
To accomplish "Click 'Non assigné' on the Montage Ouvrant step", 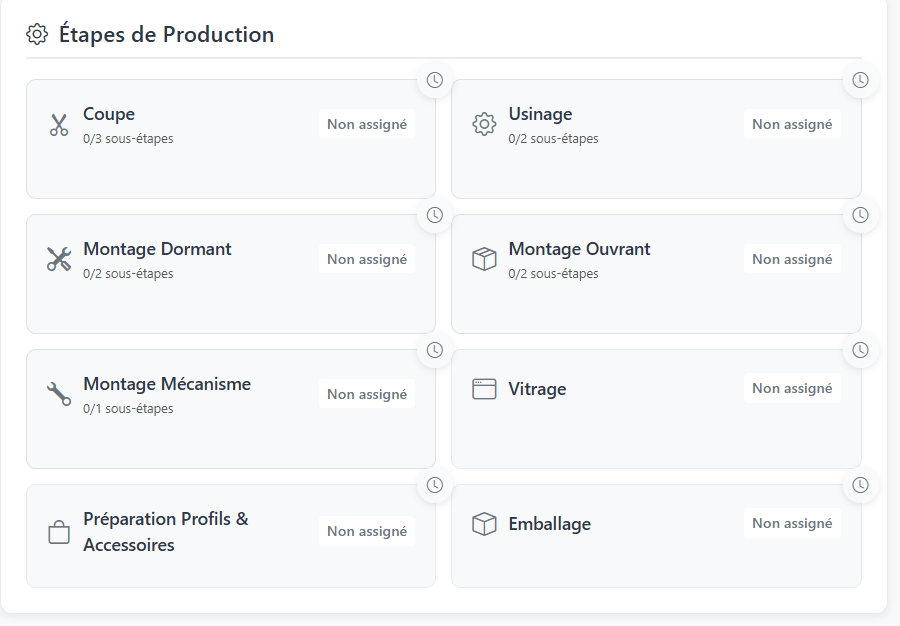I will (792, 259).
